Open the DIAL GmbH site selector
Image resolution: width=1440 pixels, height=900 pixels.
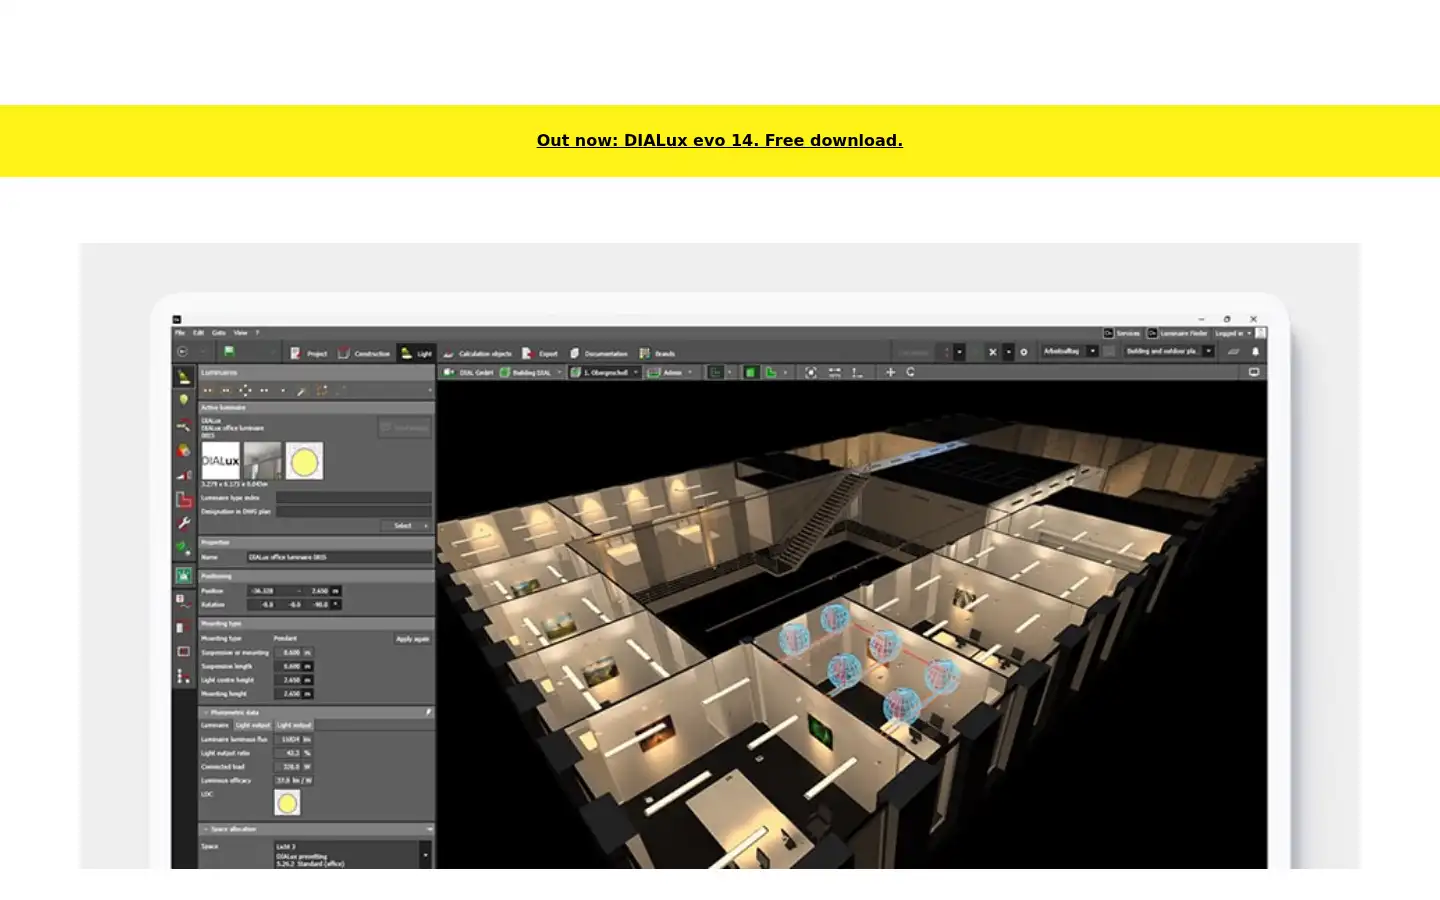tap(470, 372)
